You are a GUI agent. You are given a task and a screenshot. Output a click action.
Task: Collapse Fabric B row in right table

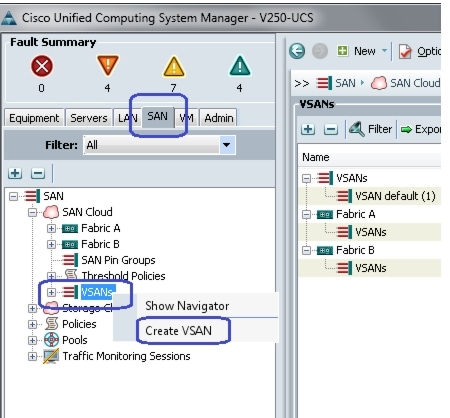click(x=306, y=250)
